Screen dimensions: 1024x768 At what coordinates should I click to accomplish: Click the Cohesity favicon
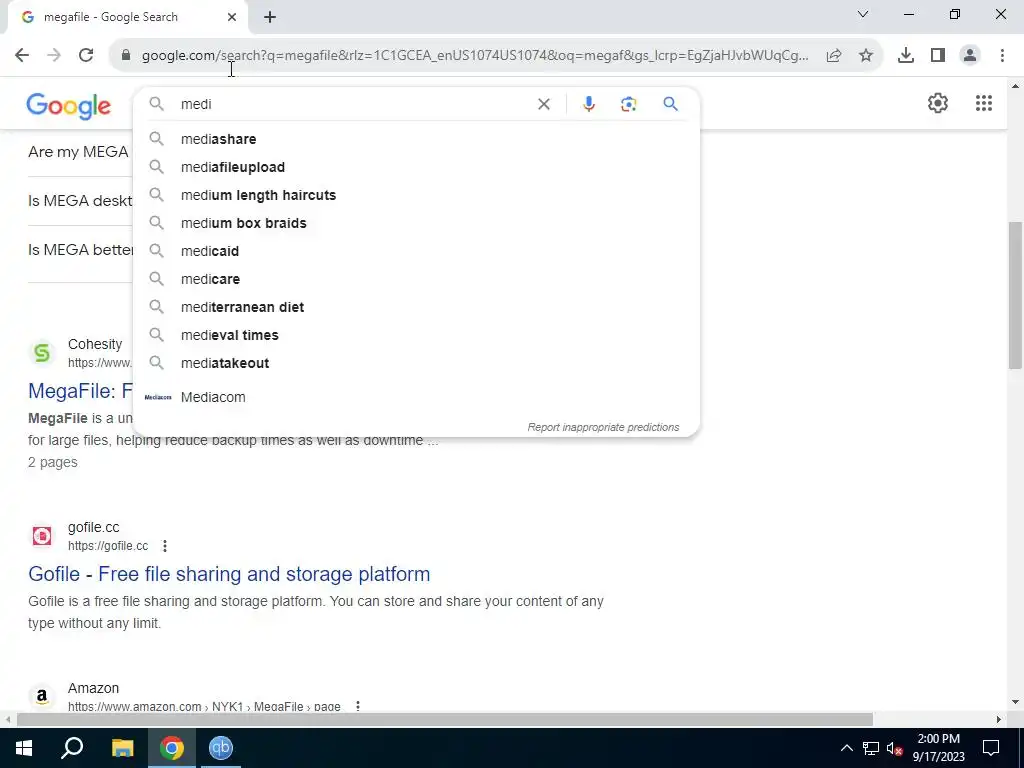coord(42,353)
